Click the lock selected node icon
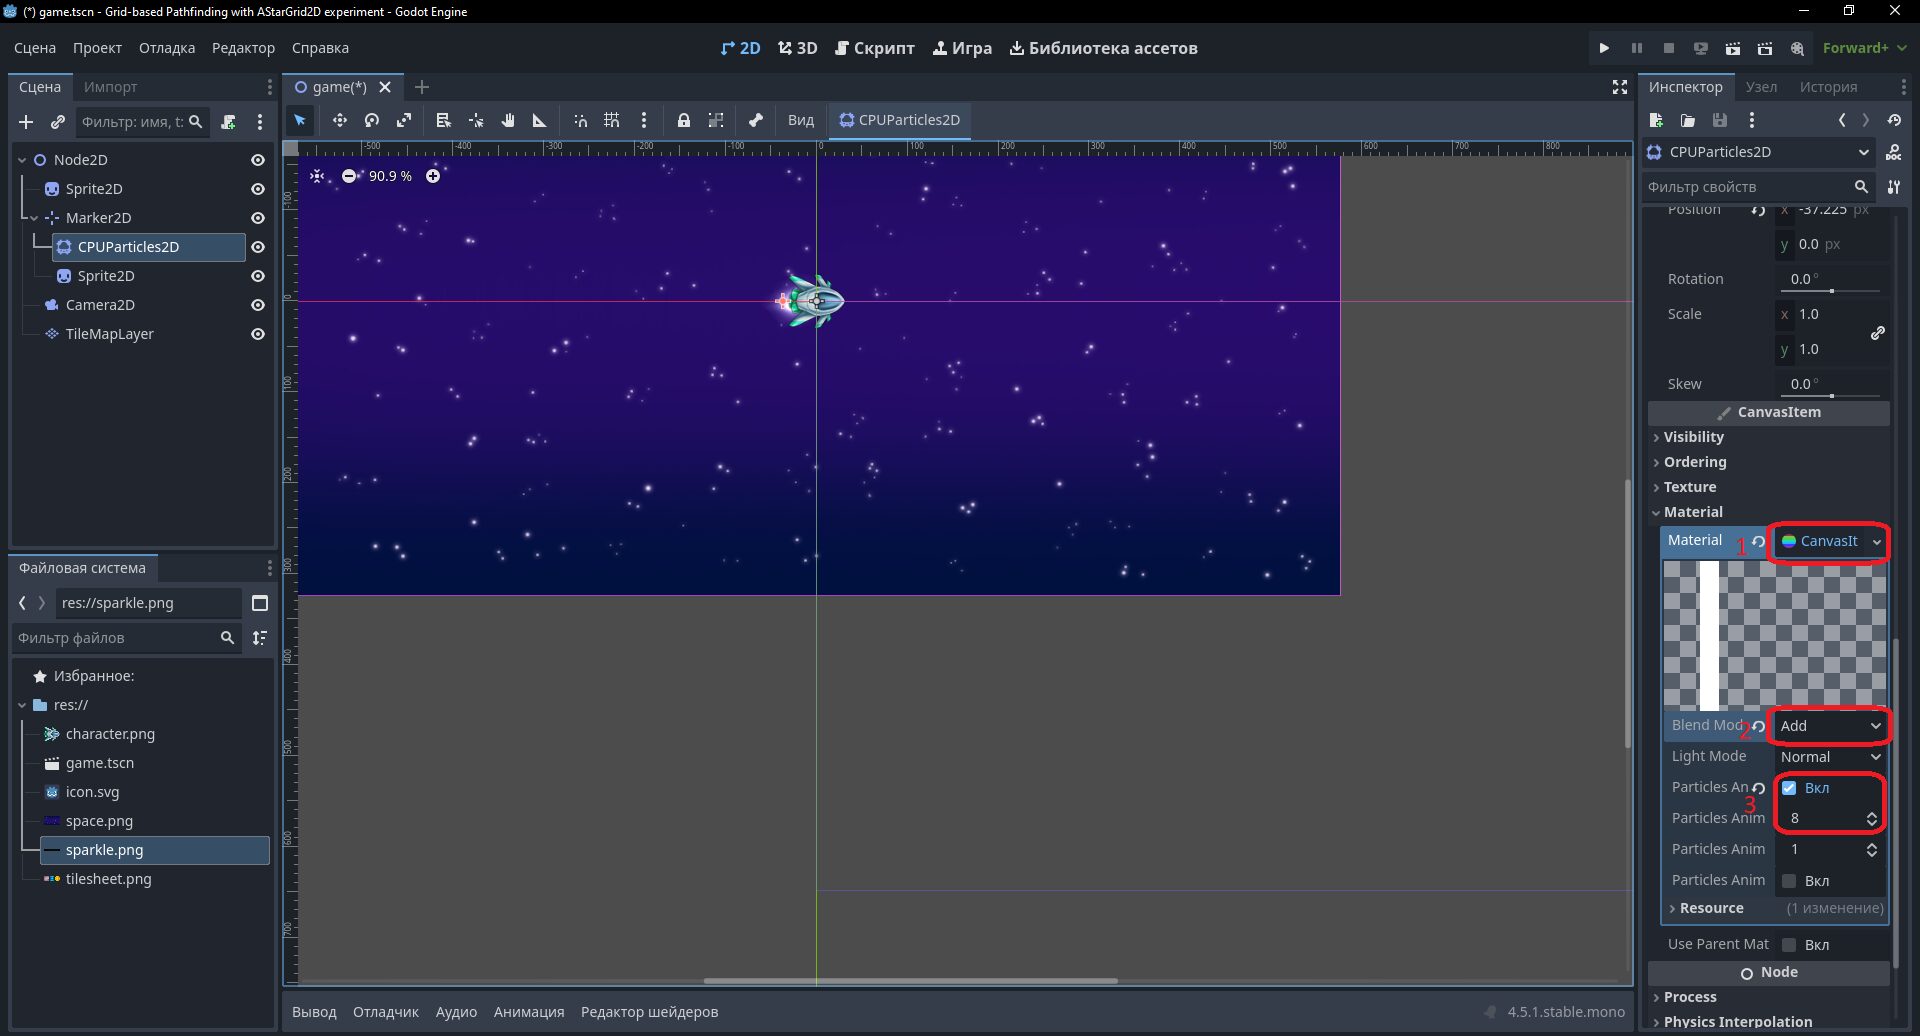 click(684, 120)
